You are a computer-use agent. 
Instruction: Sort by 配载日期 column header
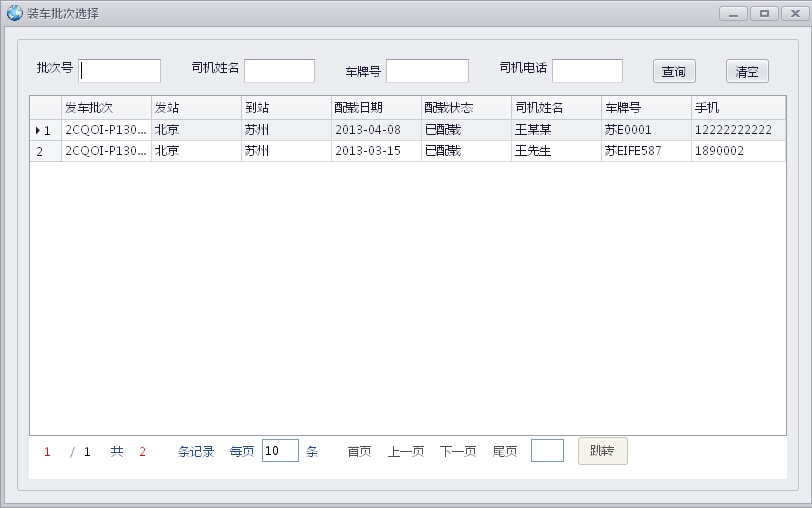(376, 108)
